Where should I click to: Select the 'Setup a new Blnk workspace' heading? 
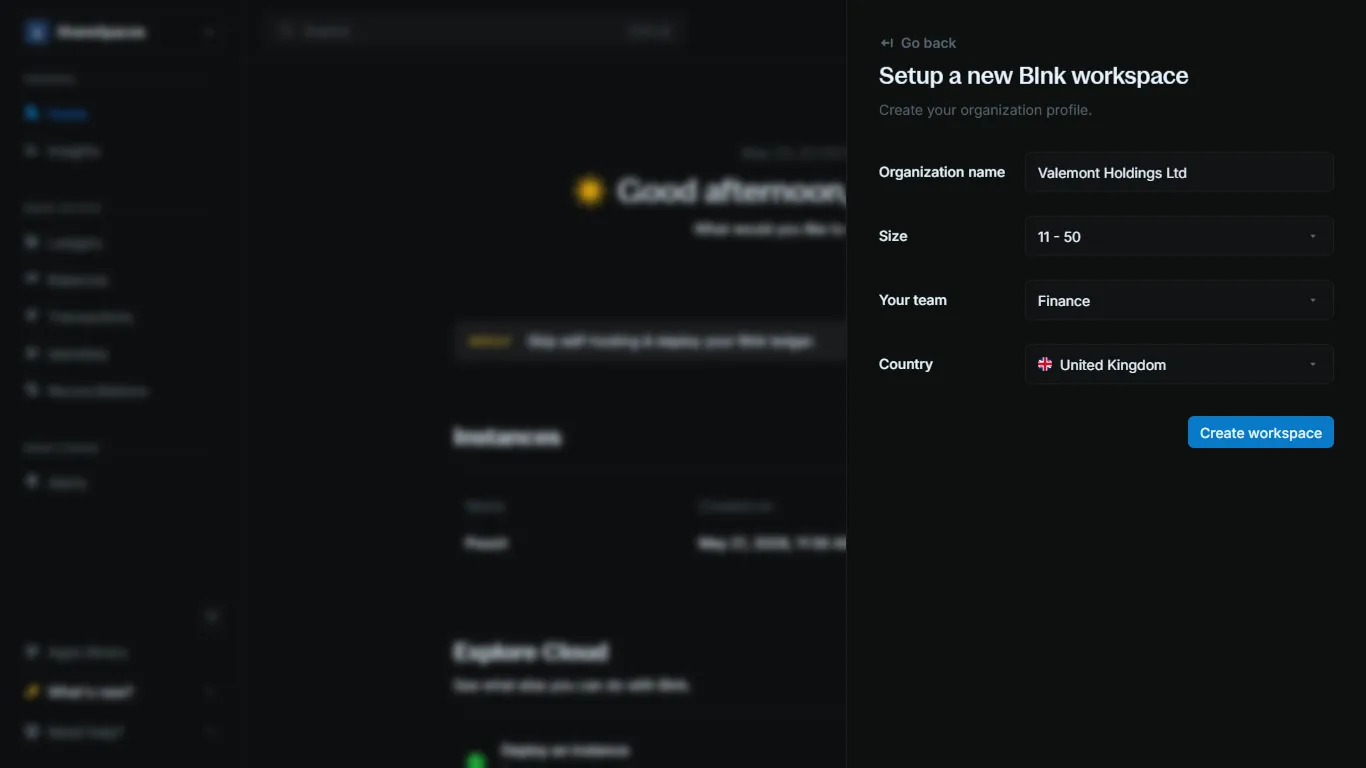tap(1033, 76)
